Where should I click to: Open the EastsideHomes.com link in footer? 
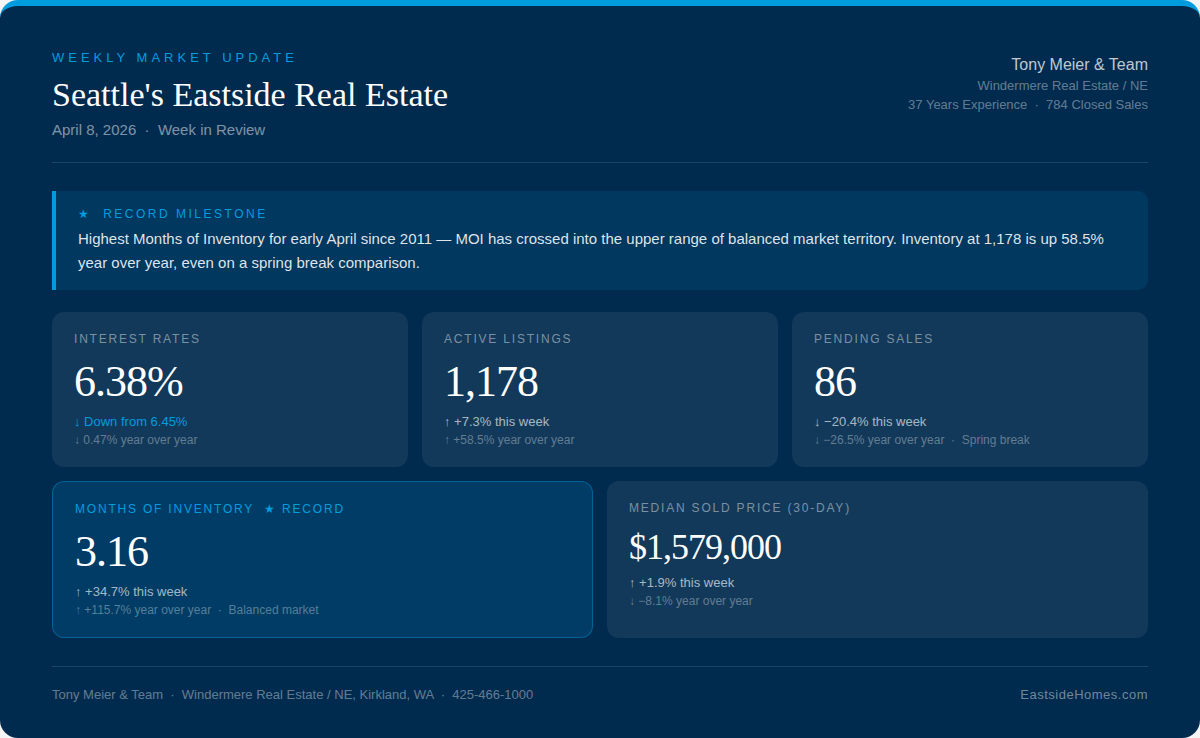point(1083,695)
